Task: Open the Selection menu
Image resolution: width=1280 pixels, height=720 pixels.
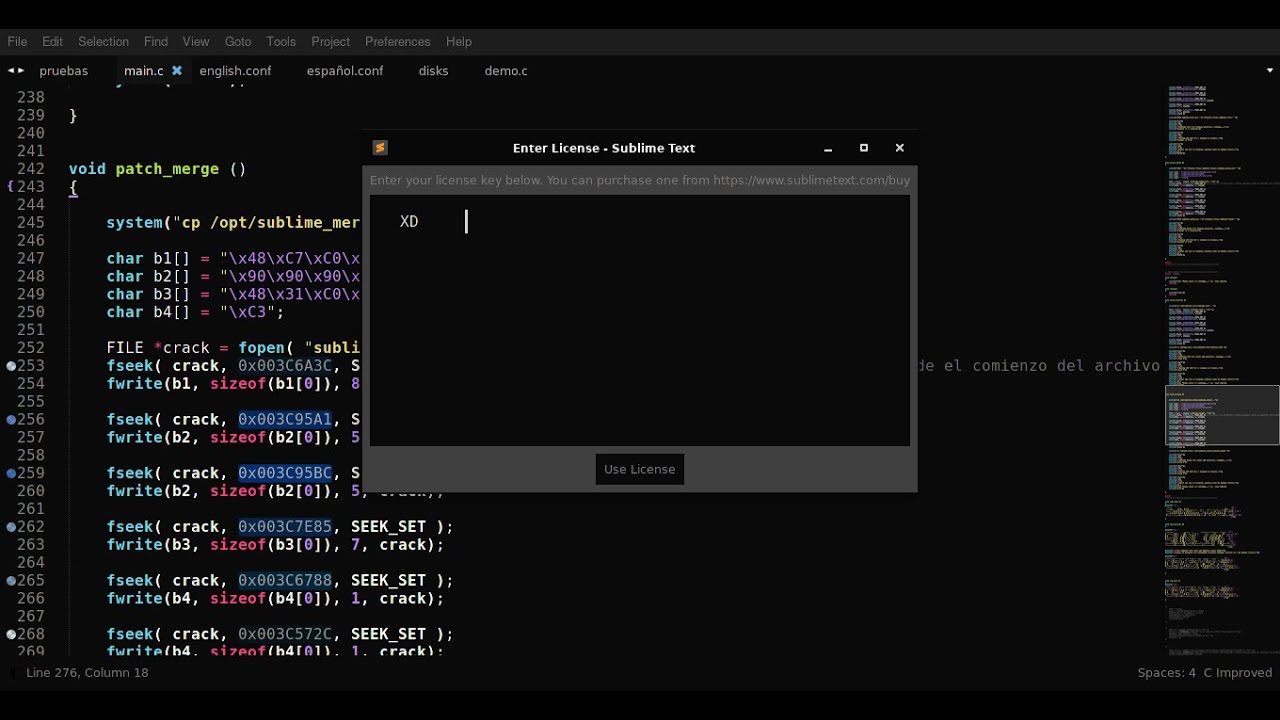Action: (103, 41)
